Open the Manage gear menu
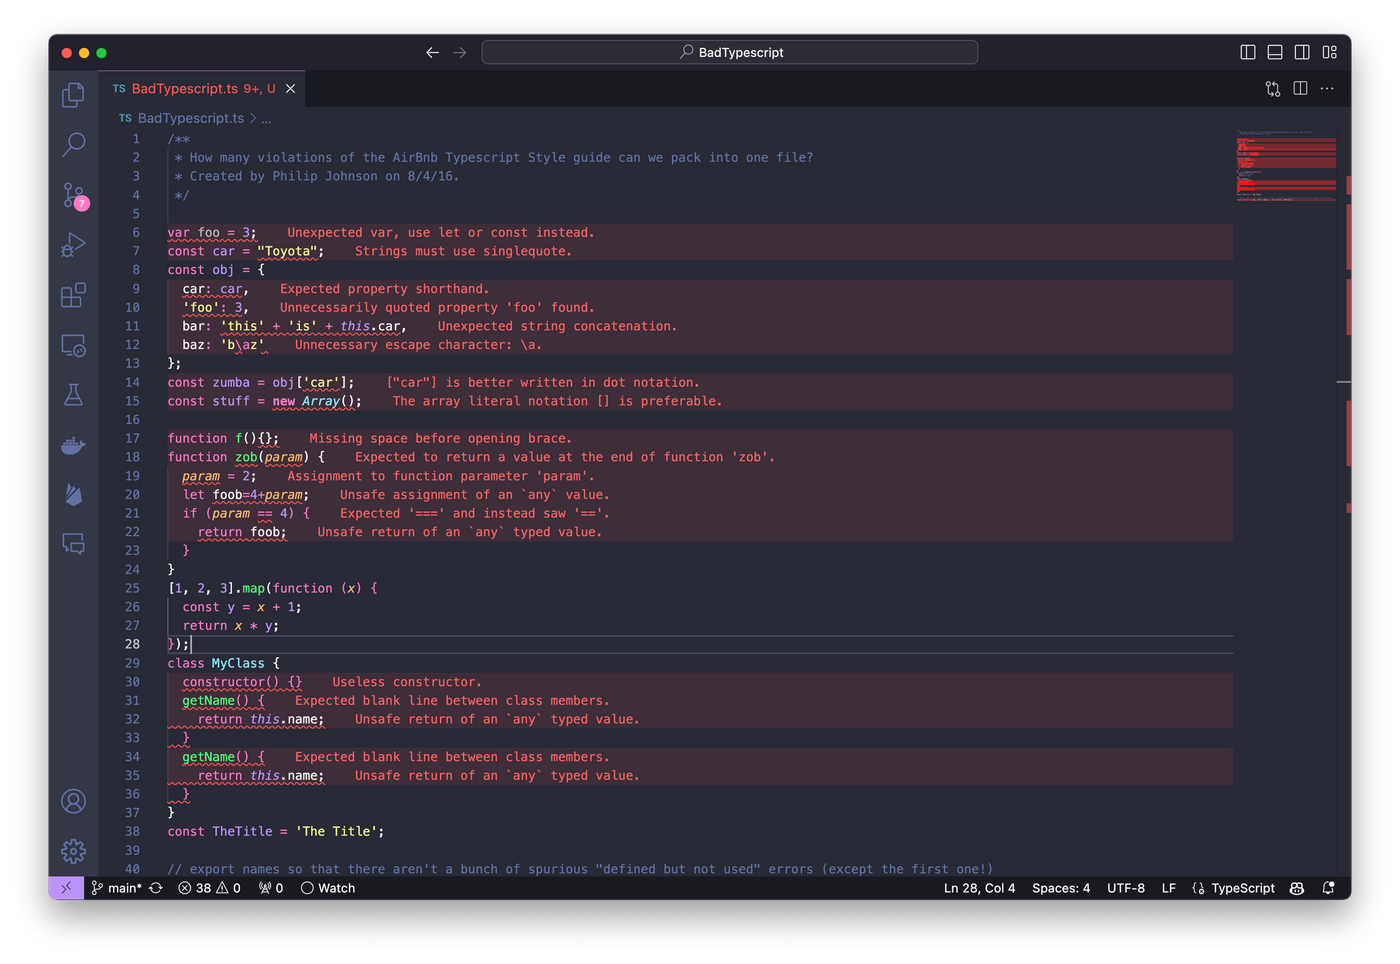Viewport: 1400px width, 964px height. click(73, 851)
